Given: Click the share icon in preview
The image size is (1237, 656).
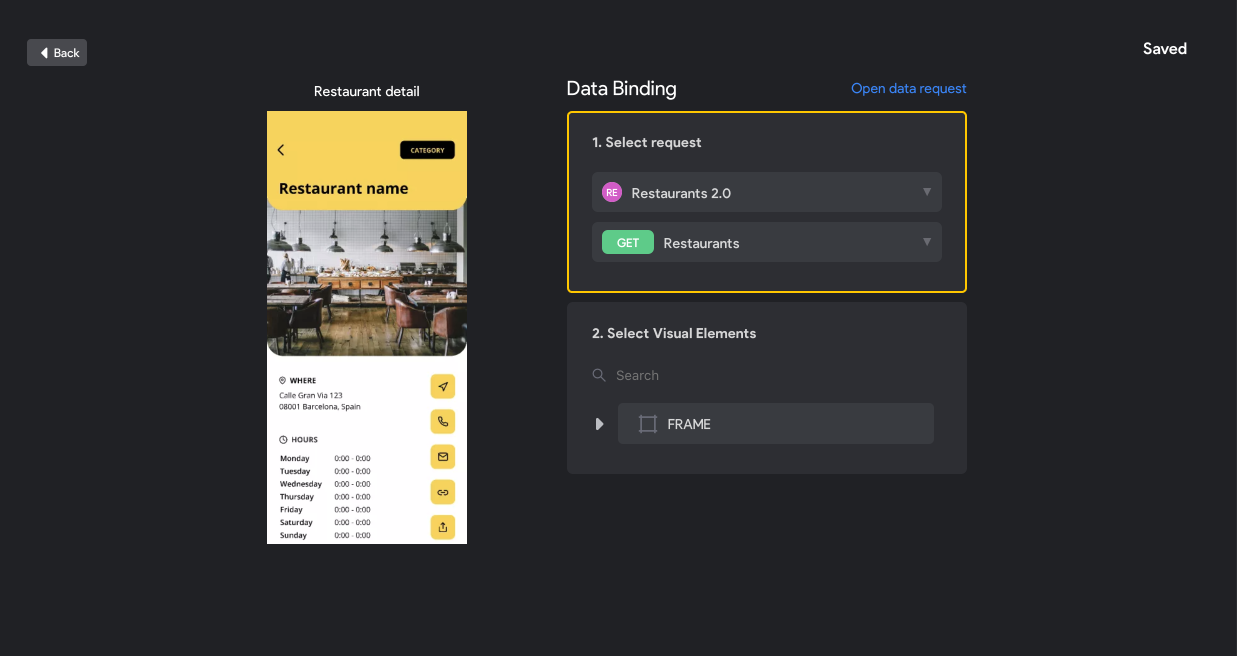Looking at the screenshot, I should (443, 526).
